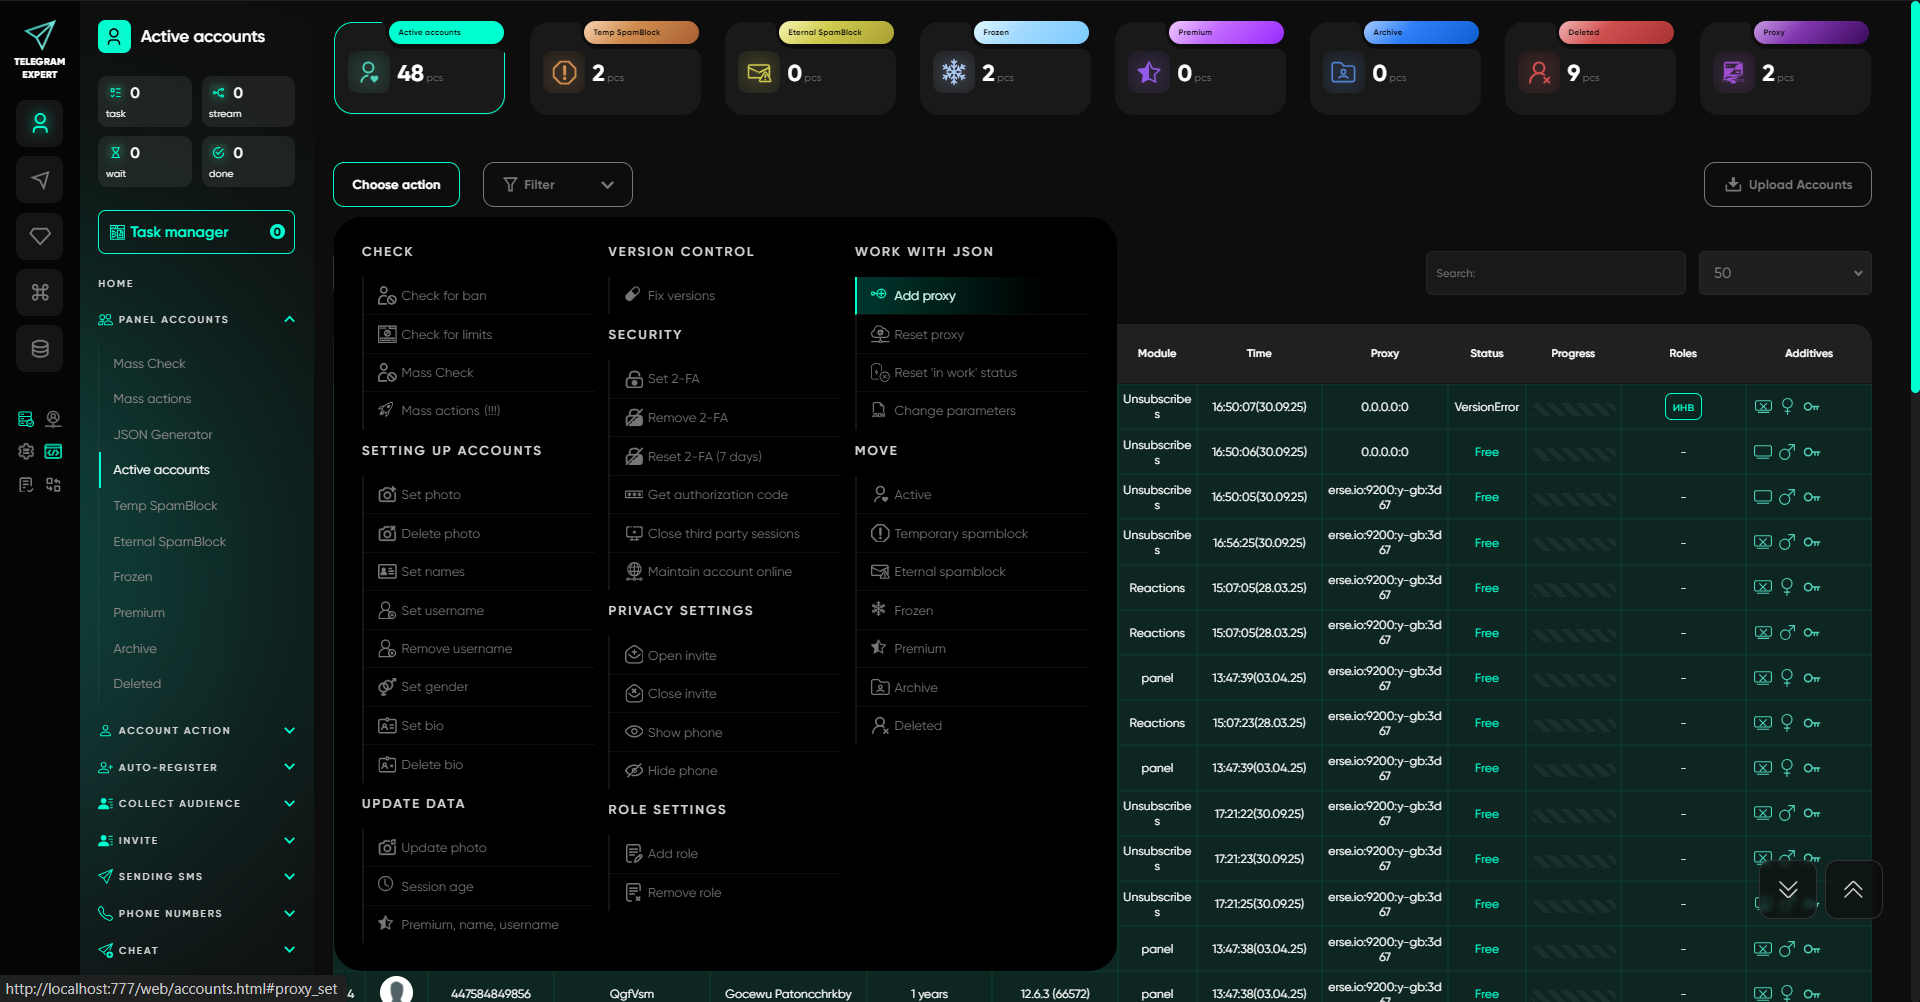Move accounts to Temporary spamblock
This screenshot has height=1002, width=1920.
click(x=971, y=534)
